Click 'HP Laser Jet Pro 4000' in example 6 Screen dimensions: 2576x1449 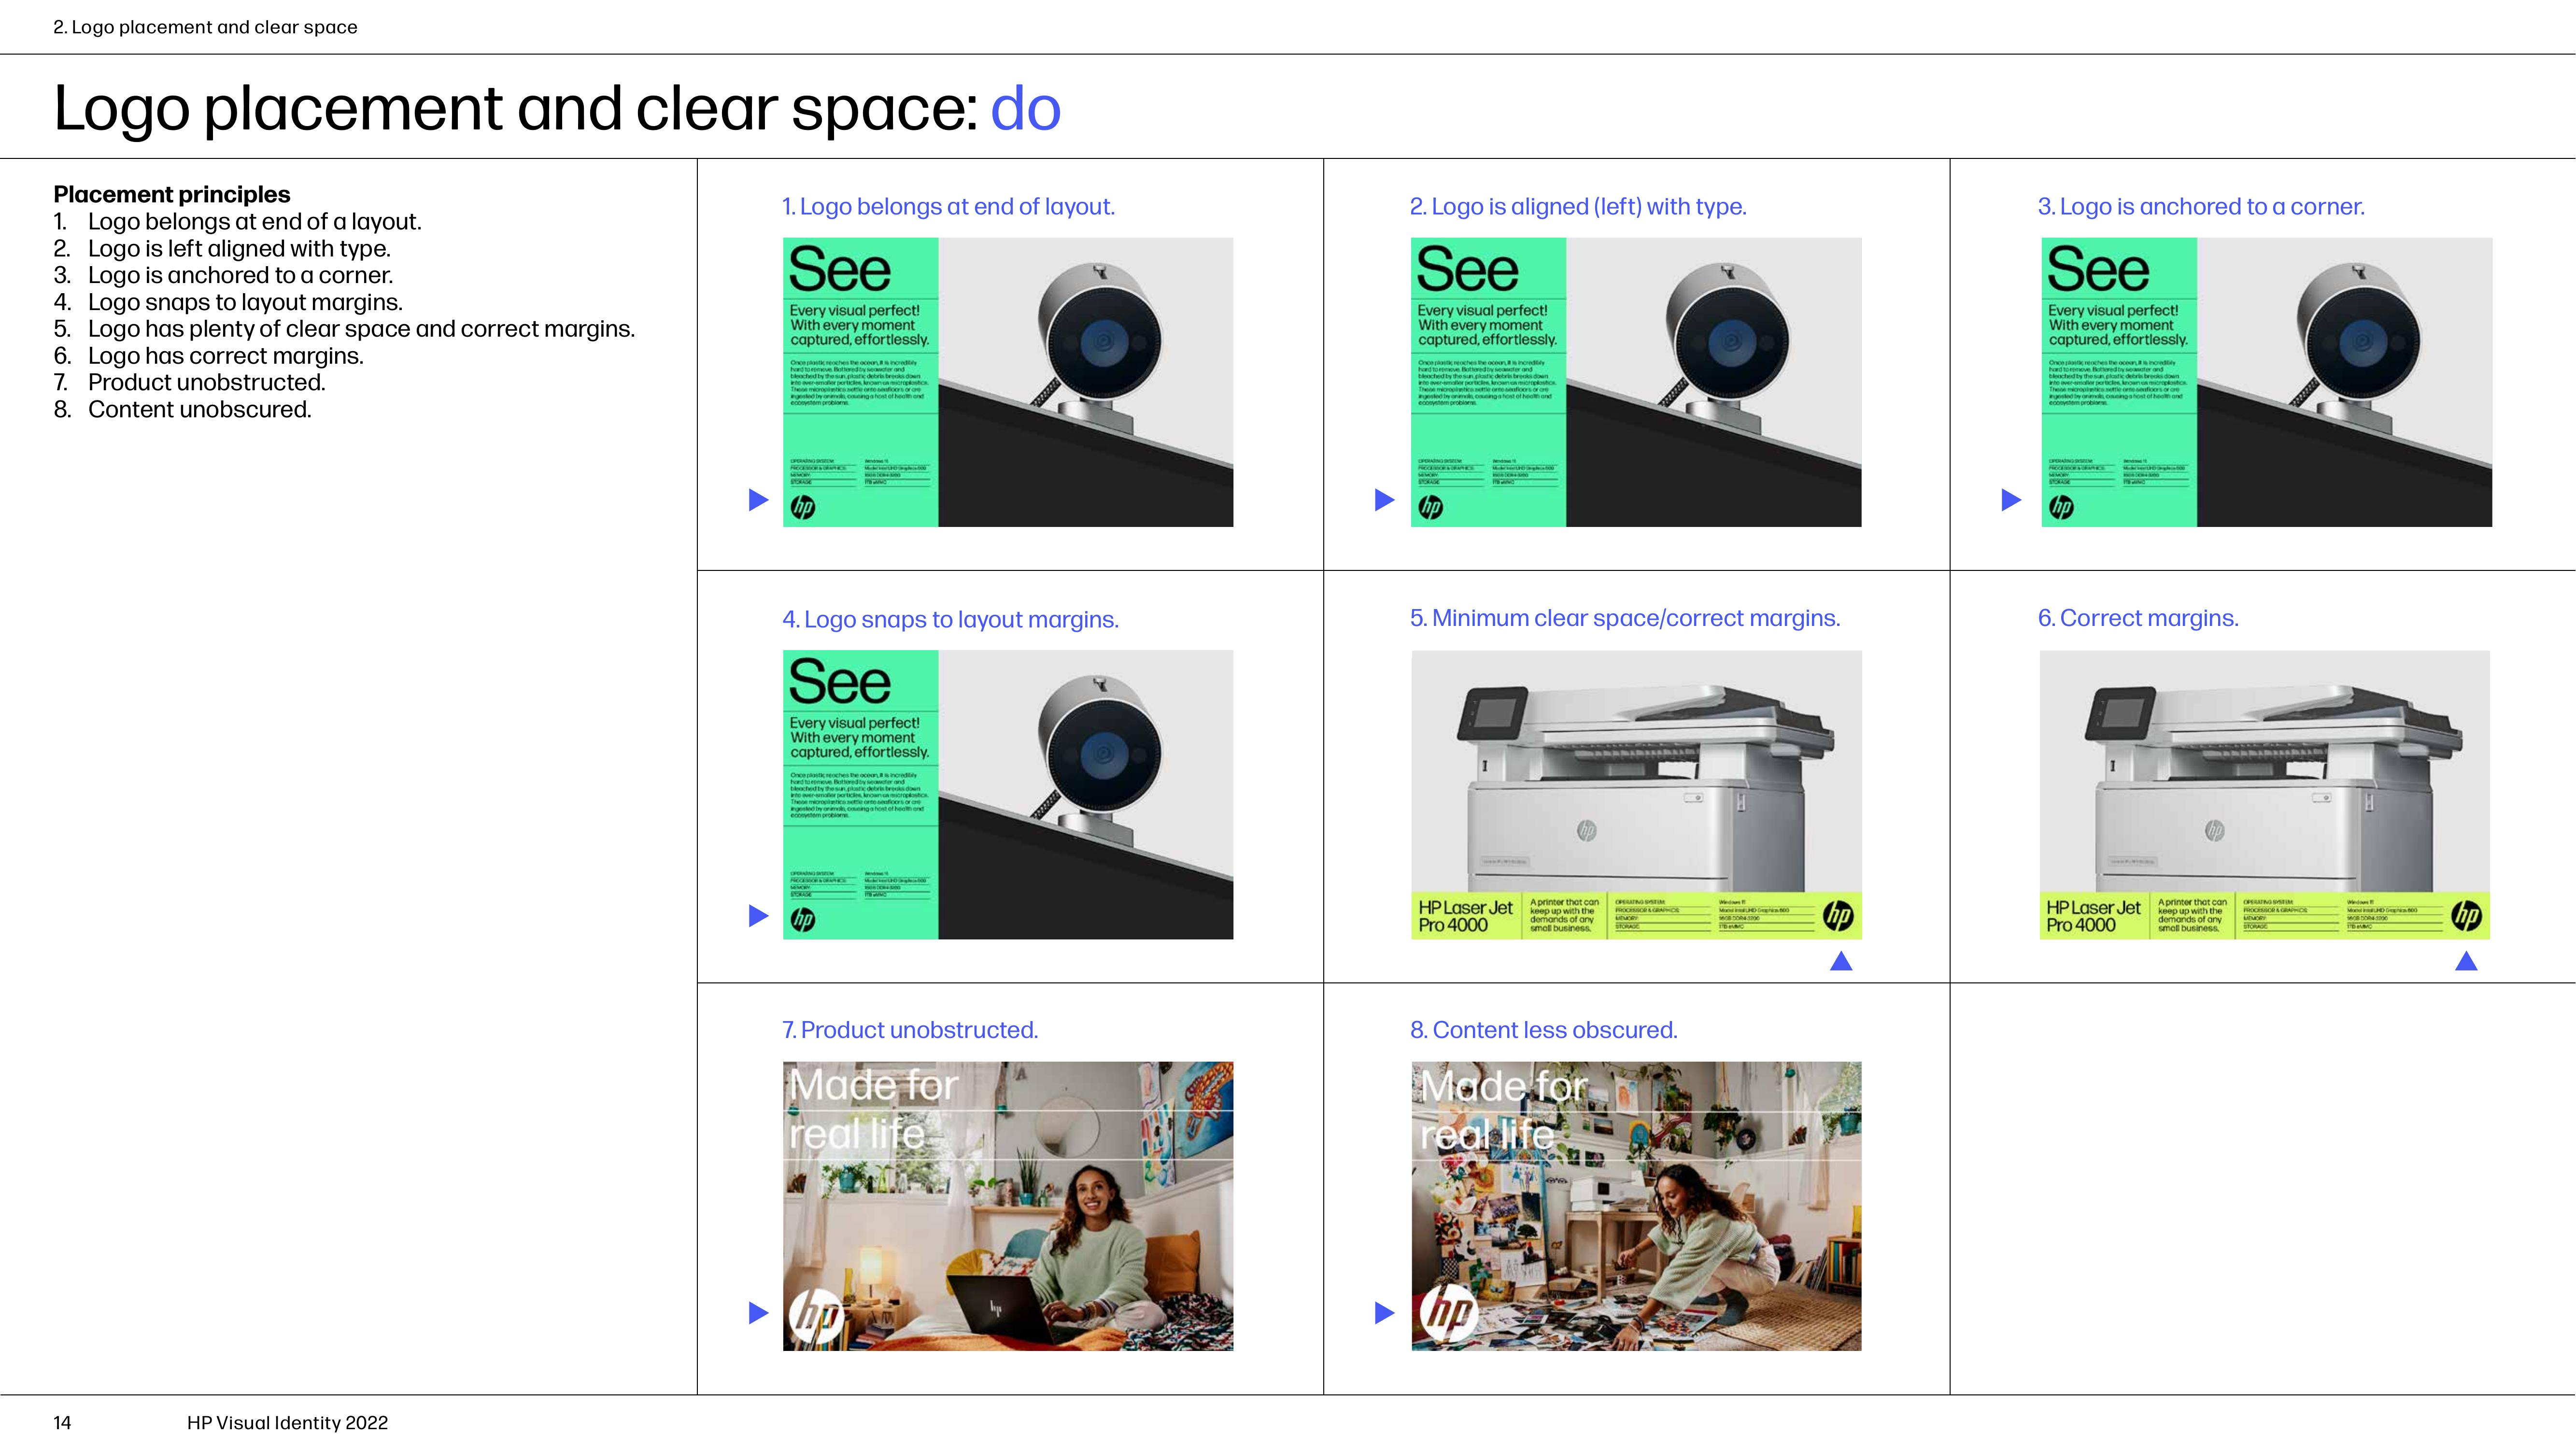point(2093,916)
